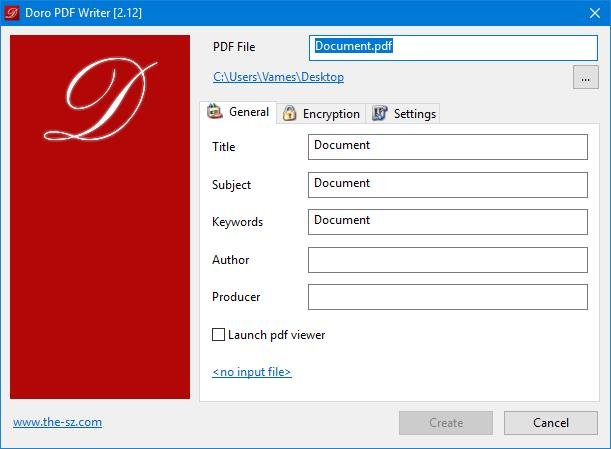Close the Doro PDF Writer window

(x=595, y=13)
